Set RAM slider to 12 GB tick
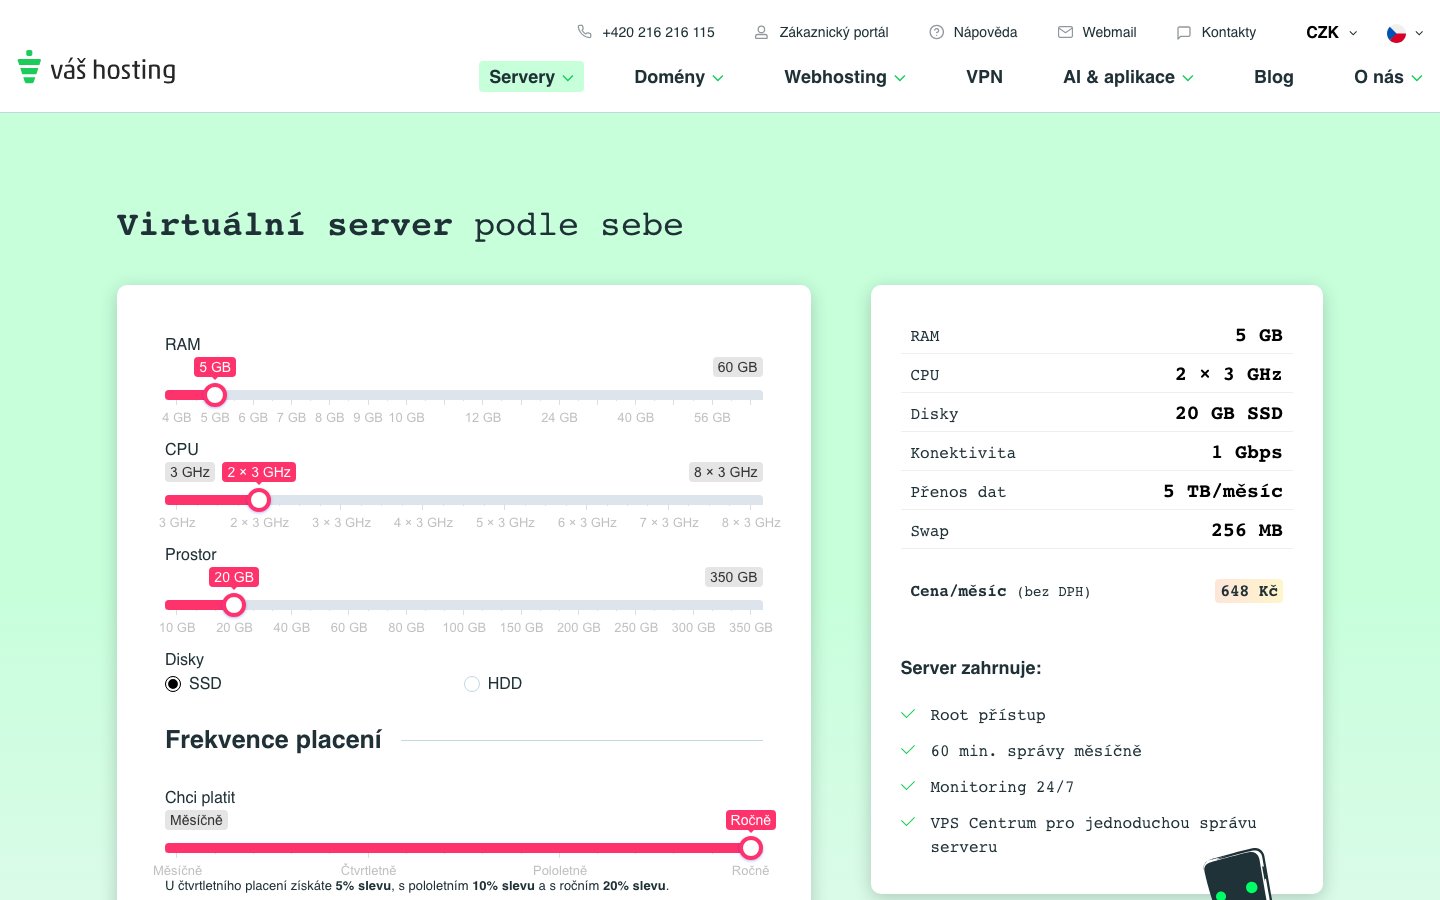1440x900 pixels. [483, 417]
